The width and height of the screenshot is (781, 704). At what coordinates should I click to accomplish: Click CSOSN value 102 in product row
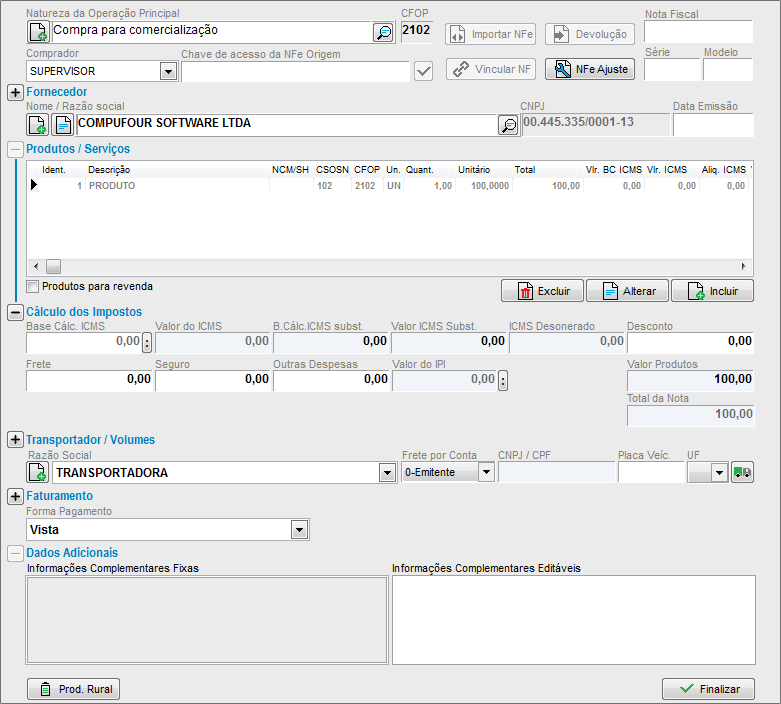(324, 186)
